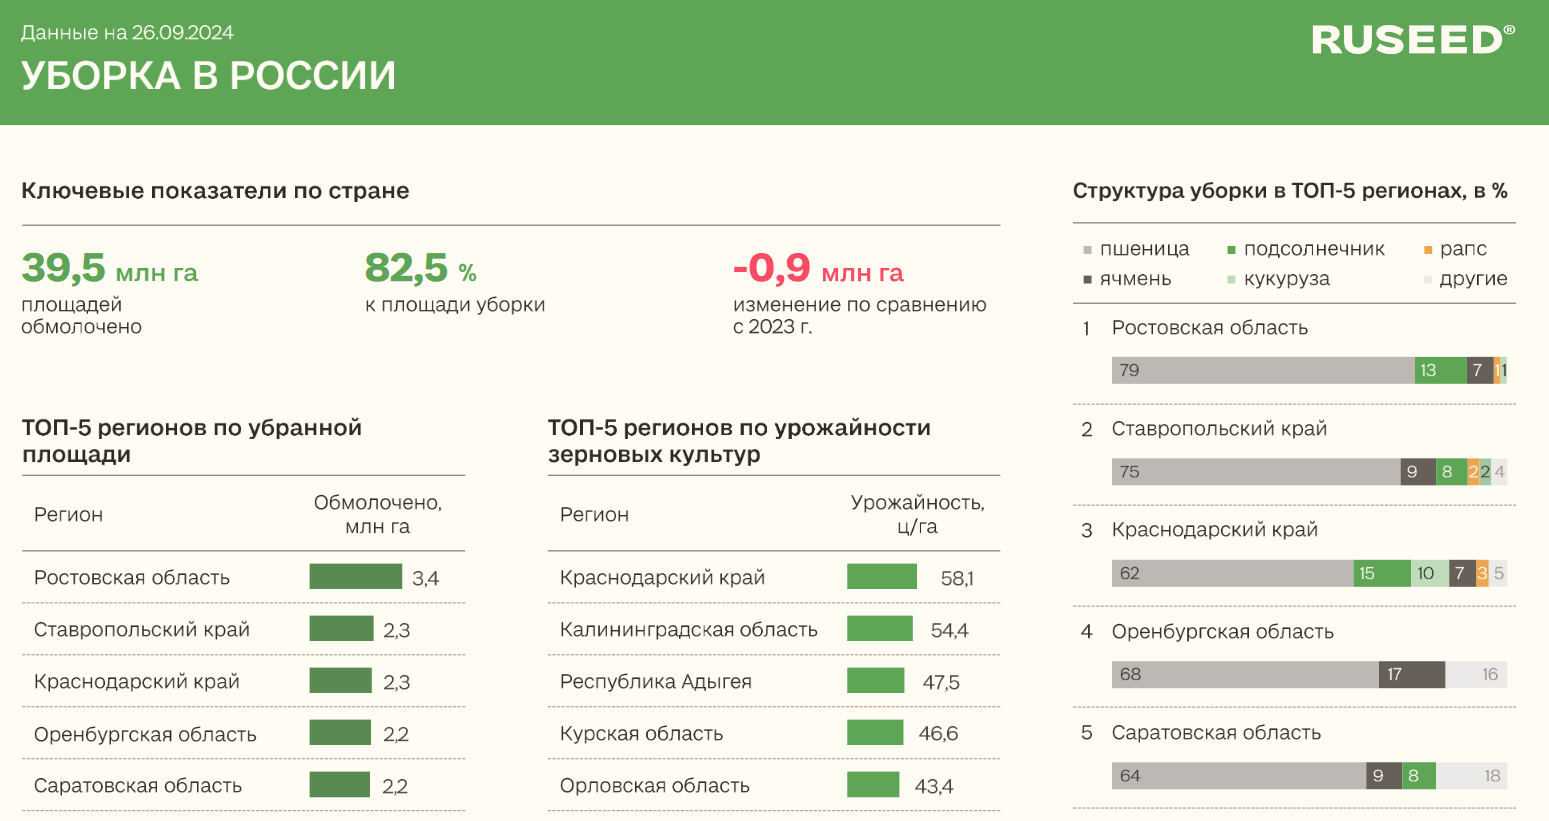This screenshot has height=821, width=1549.
Task: Click the кукуруза legend label
Action: 1286,279
